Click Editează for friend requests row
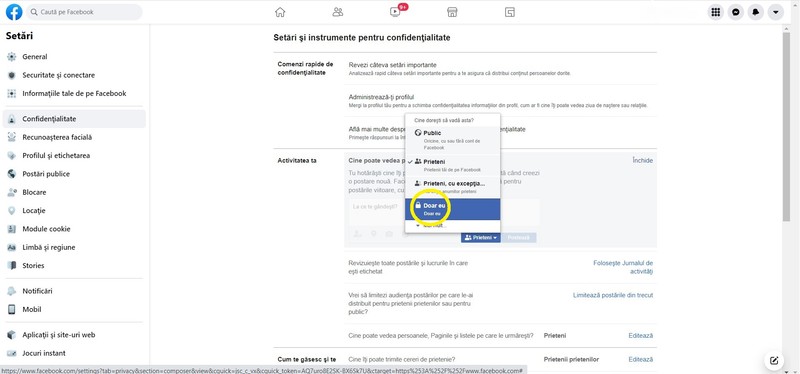This screenshot has width=800, height=374. (x=640, y=359)
